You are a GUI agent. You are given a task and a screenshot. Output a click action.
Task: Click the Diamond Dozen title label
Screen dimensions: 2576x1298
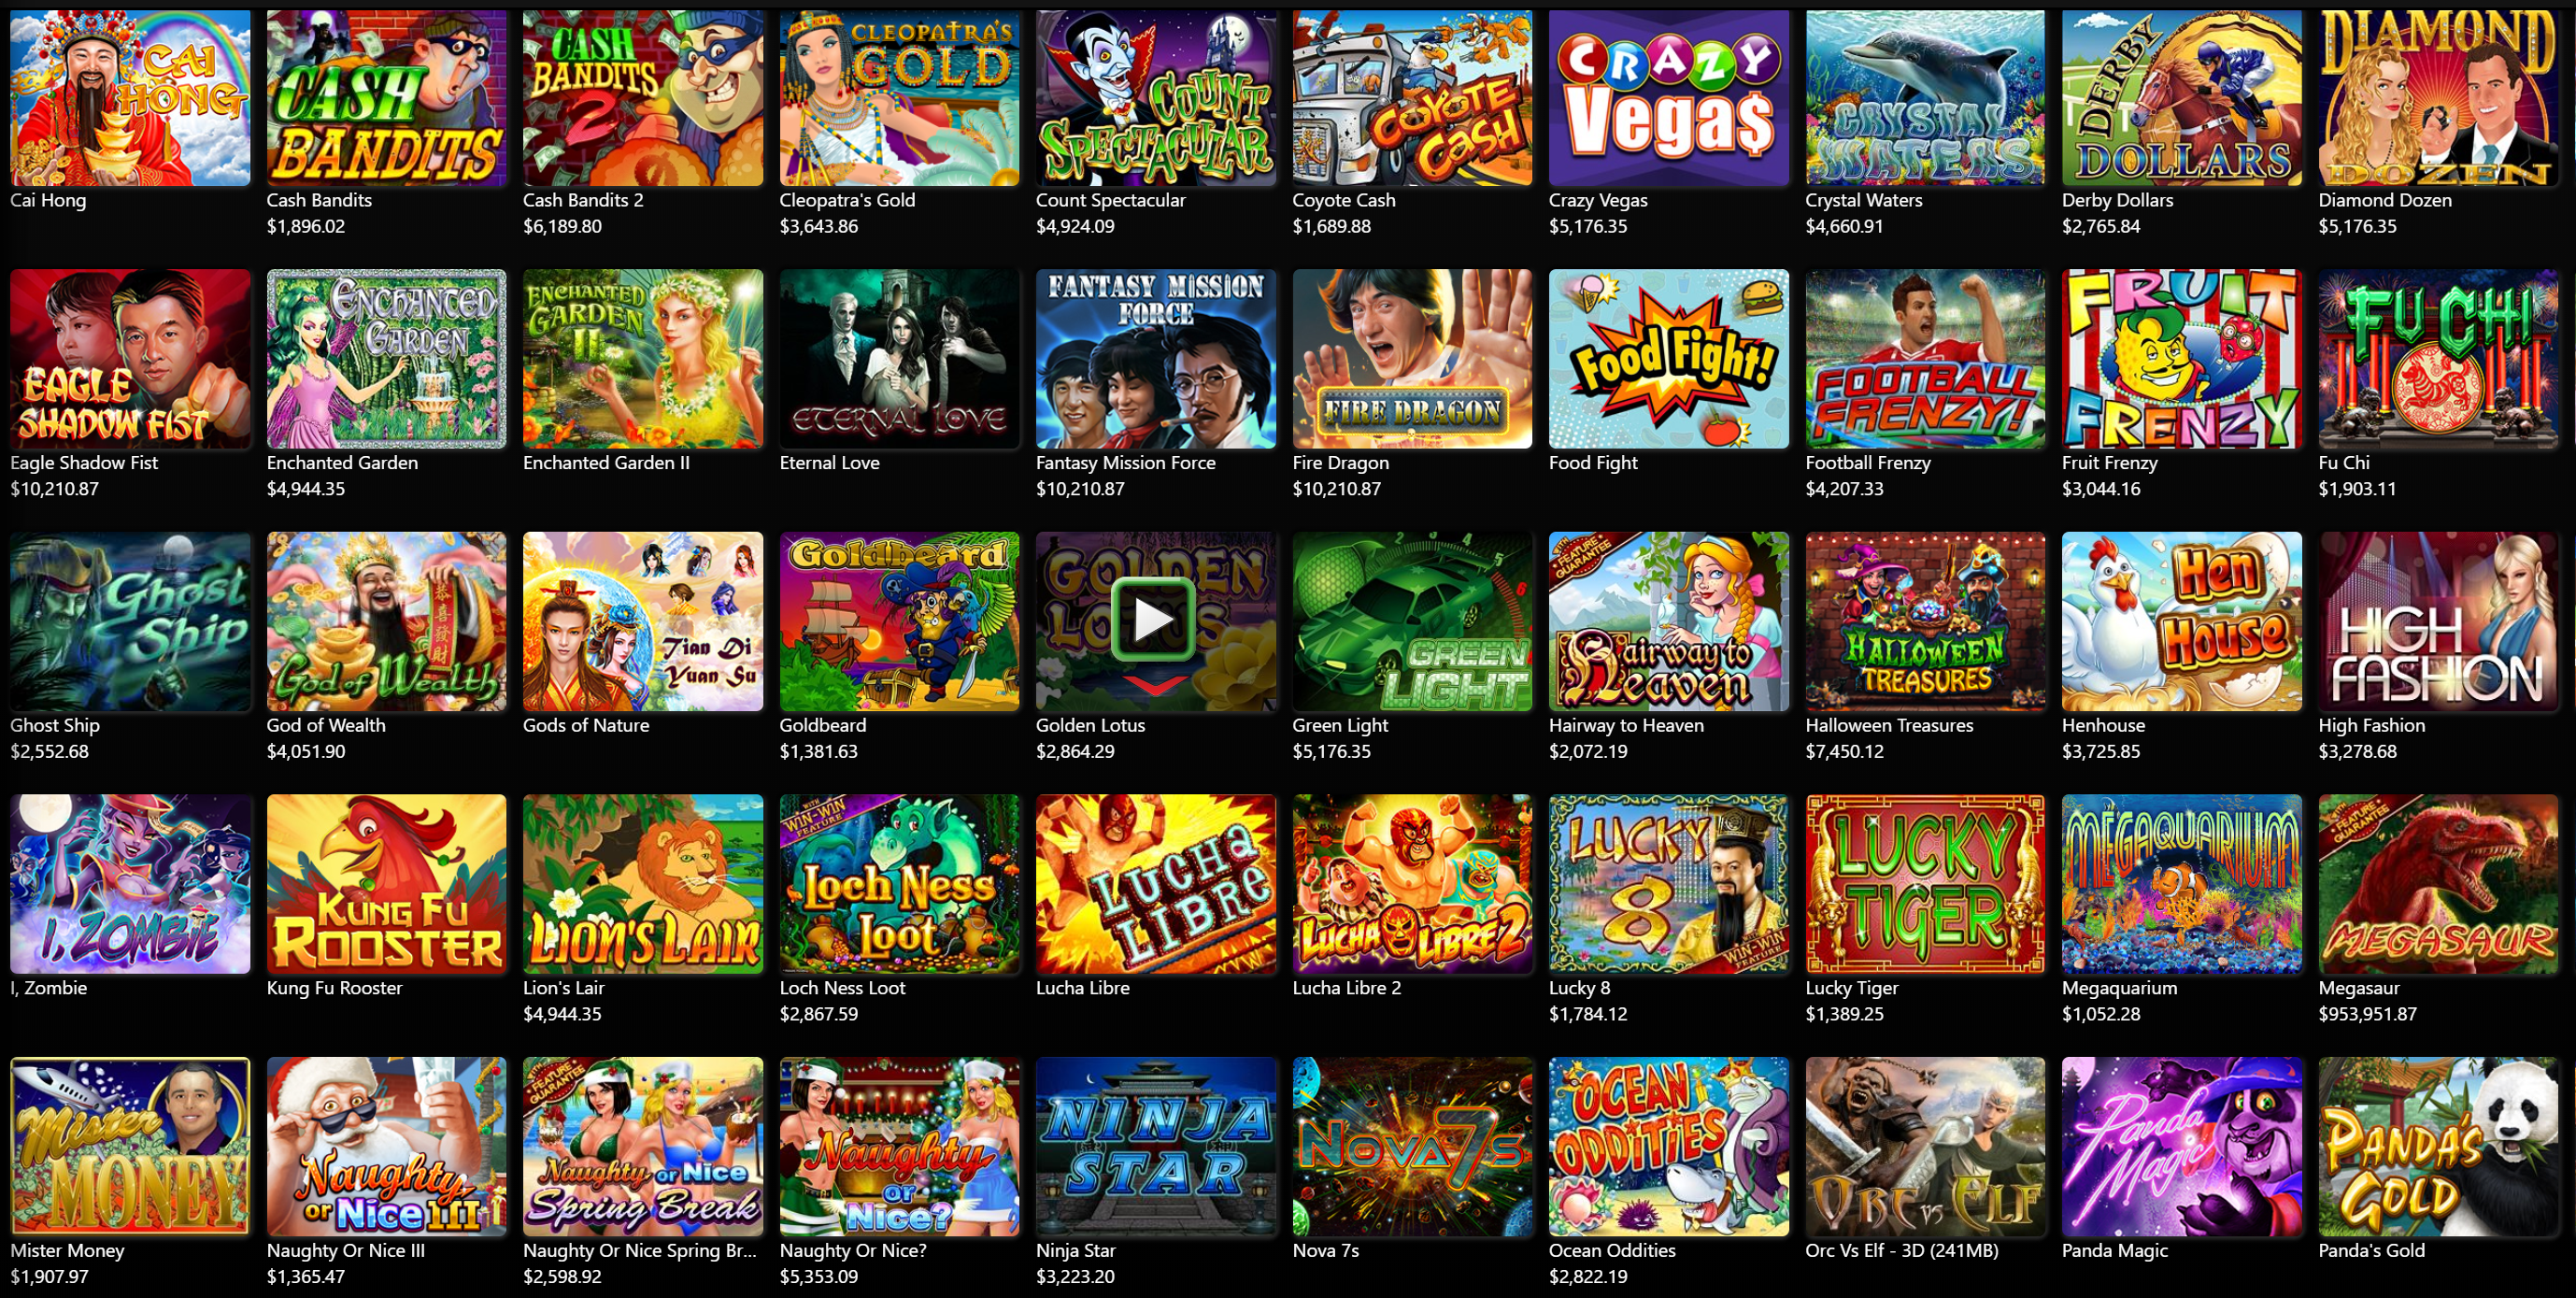coord(2385,200)
